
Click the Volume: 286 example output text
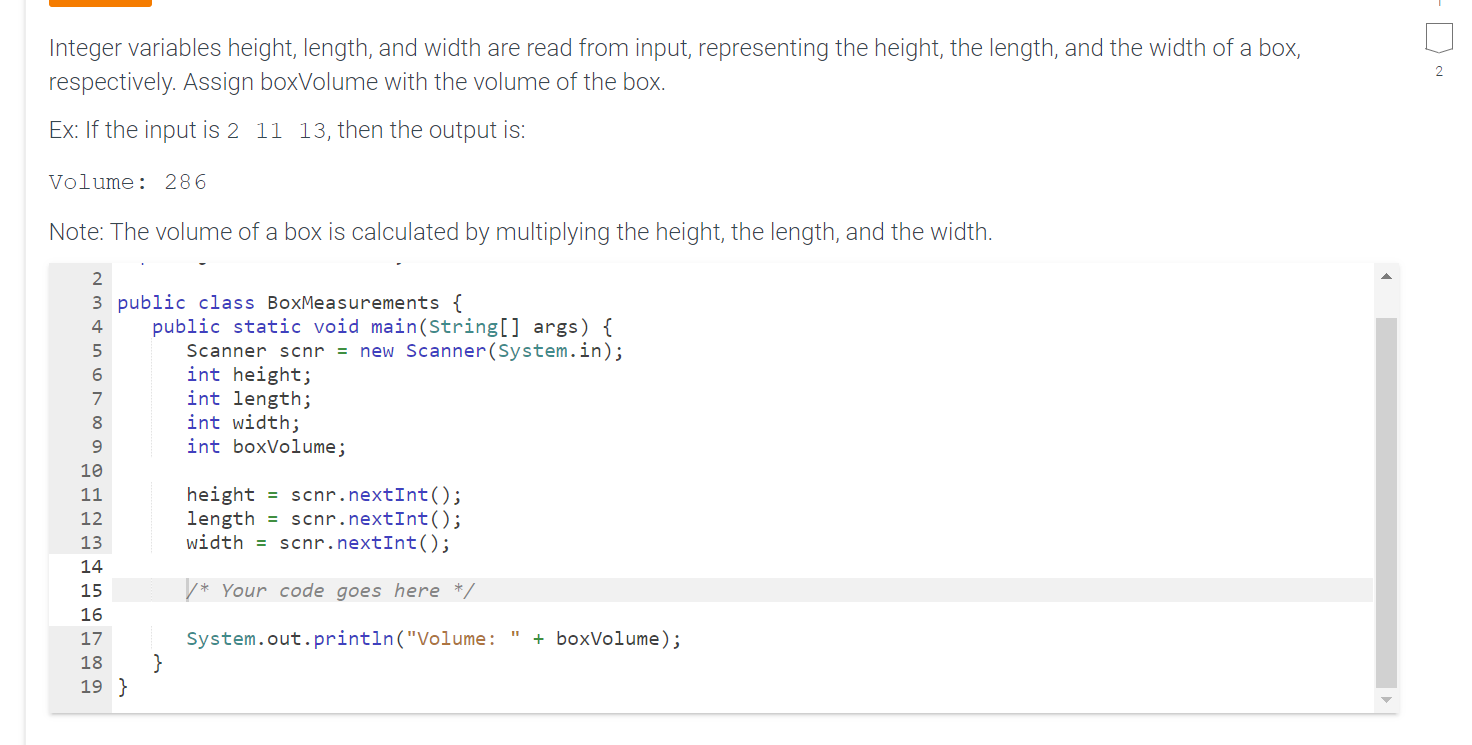coord(128,181)
